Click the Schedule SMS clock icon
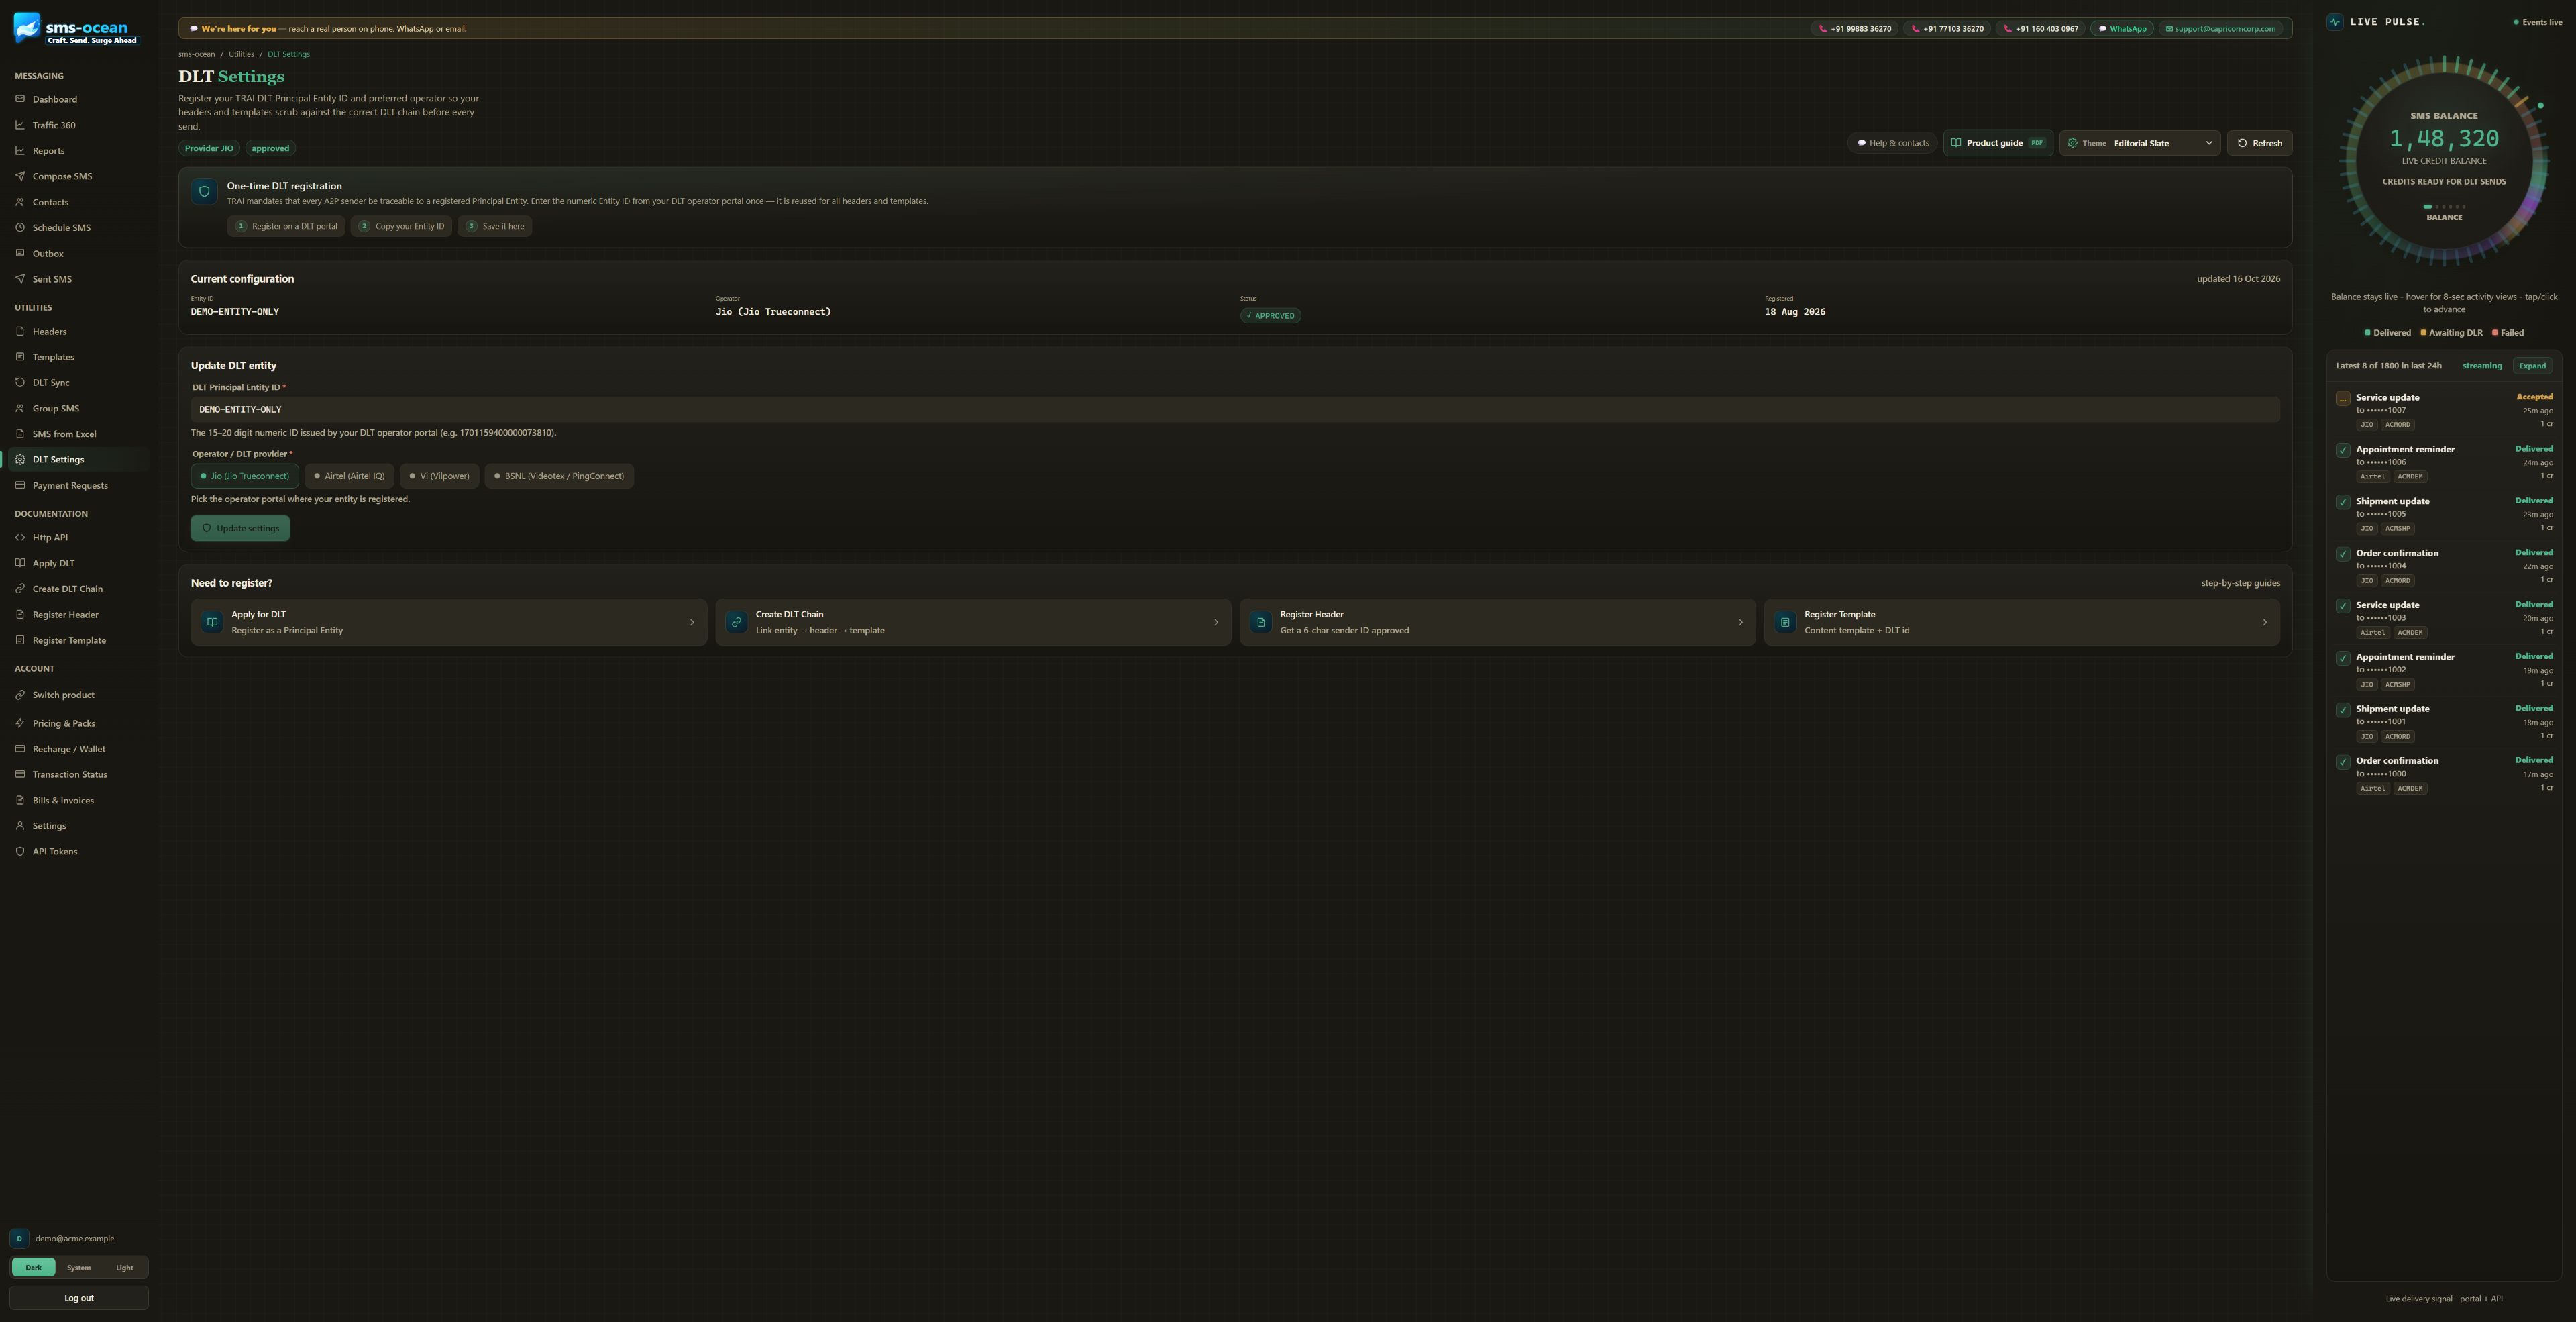This screenshot has height=1322, width=2576. pos(20,227)
